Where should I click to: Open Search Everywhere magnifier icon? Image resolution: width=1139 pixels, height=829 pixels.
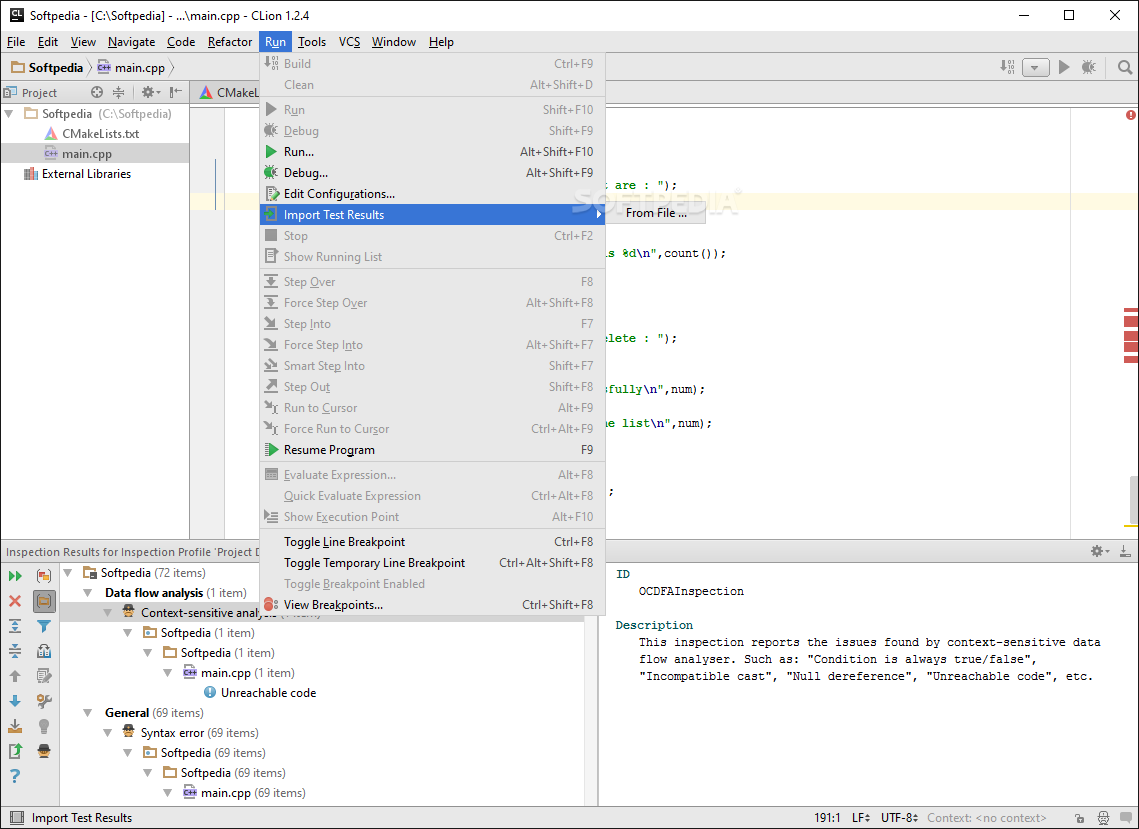click(1124, 67)
